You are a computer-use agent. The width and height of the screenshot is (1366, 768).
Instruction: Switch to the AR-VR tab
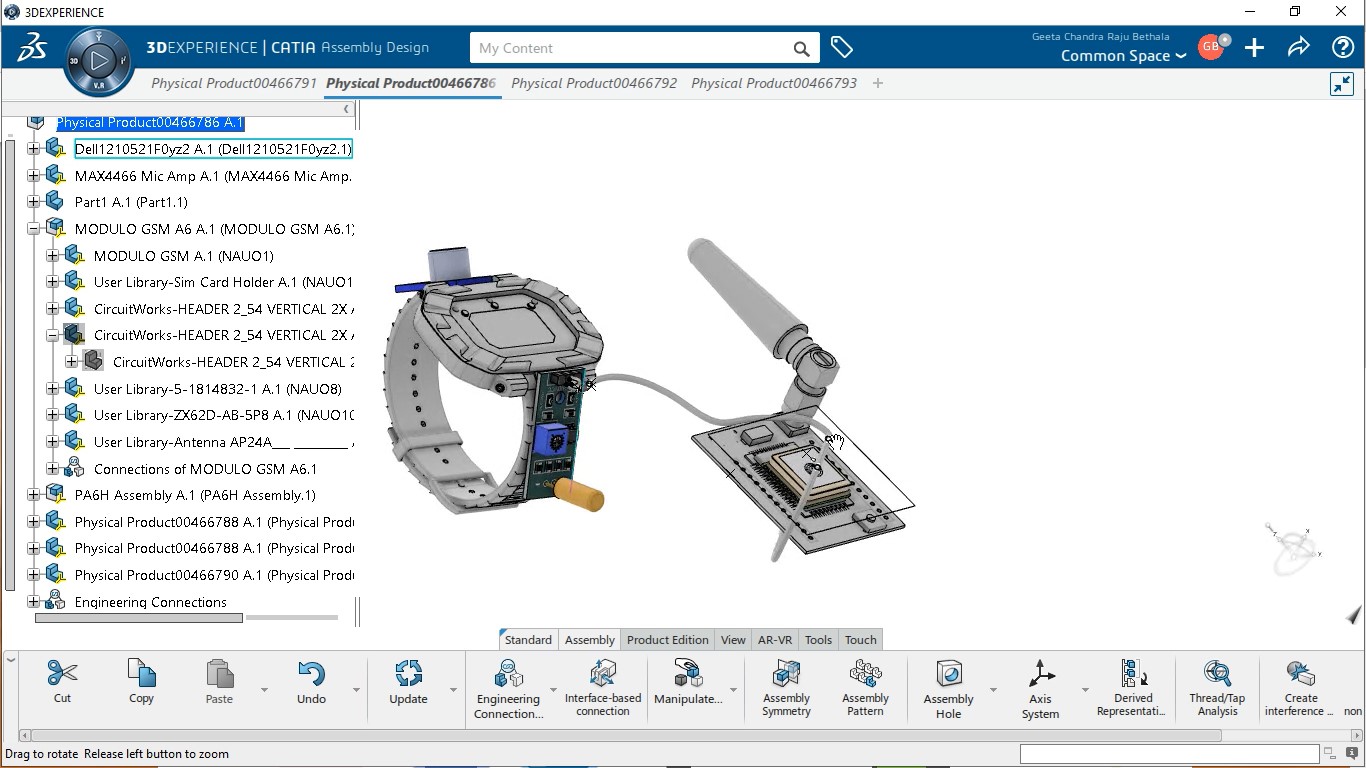(x=775, y=640)
